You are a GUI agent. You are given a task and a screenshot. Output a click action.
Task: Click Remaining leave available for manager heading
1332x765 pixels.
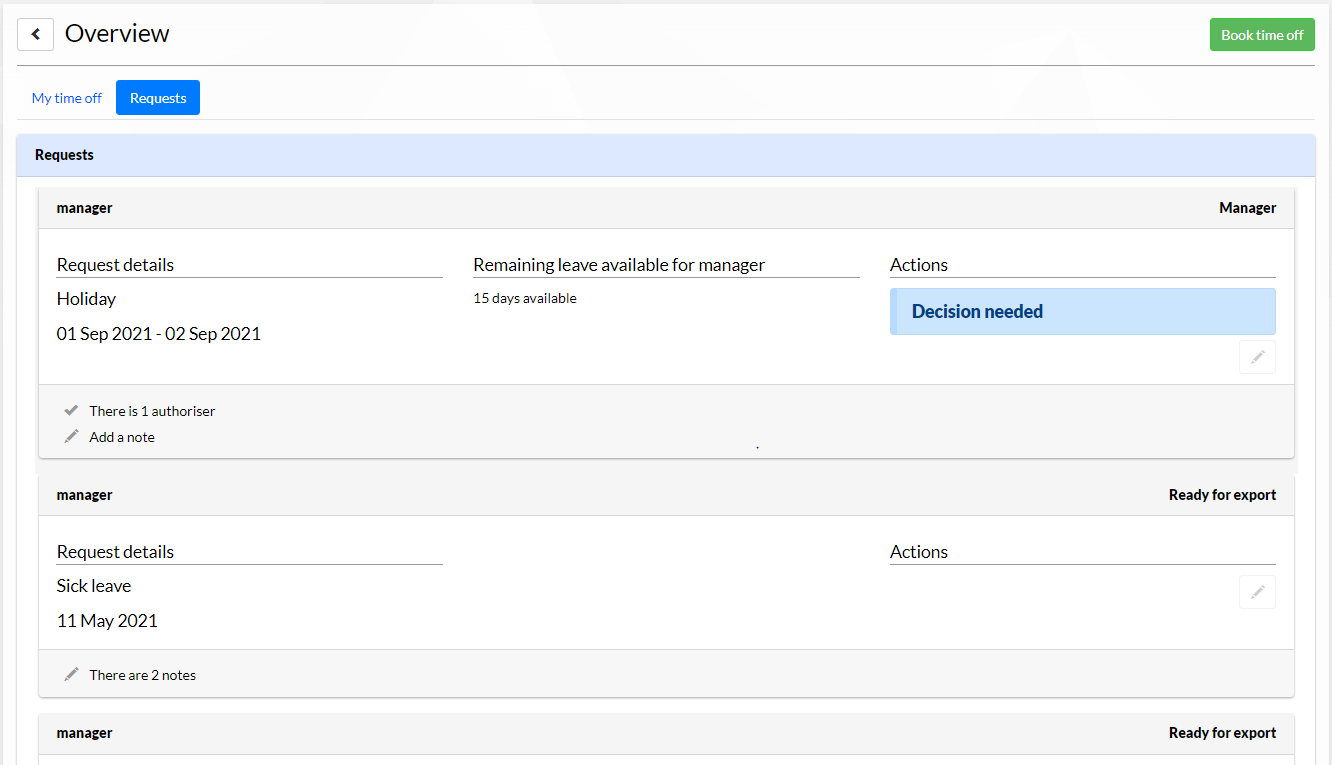pos(619,265)
